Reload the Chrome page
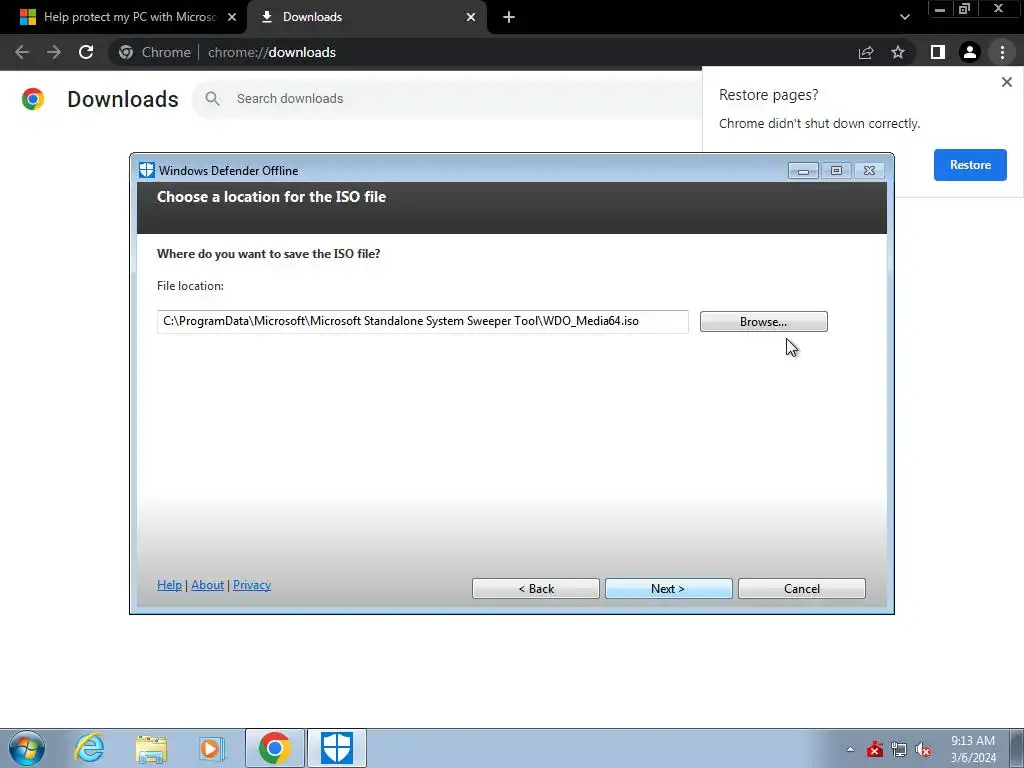Screen dimensions: 1024x768 86,52
